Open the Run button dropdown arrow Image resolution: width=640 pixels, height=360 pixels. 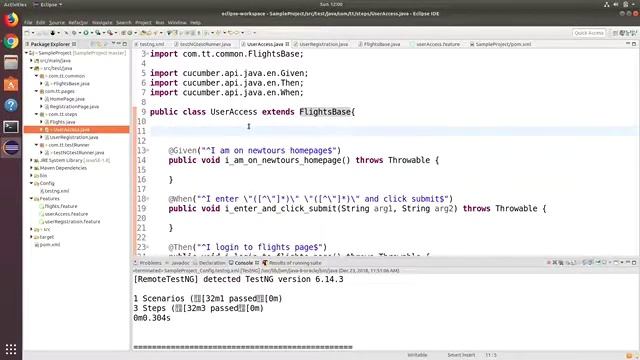(x=91, y=33)
